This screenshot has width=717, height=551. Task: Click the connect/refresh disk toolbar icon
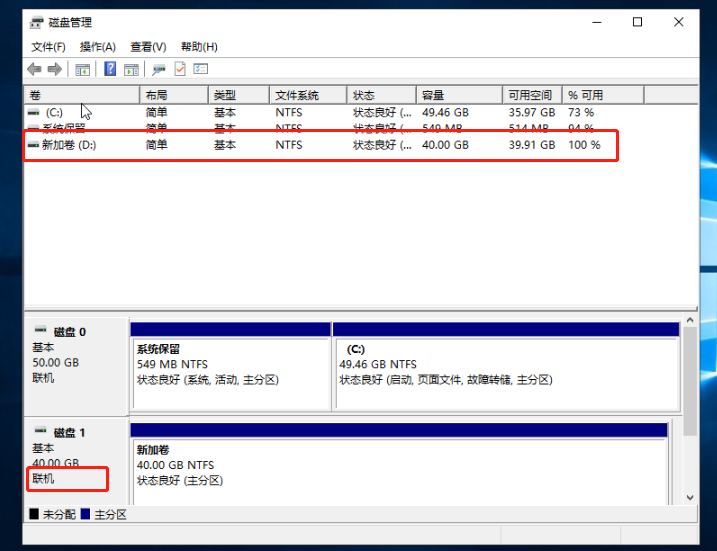tap(159, 70)
